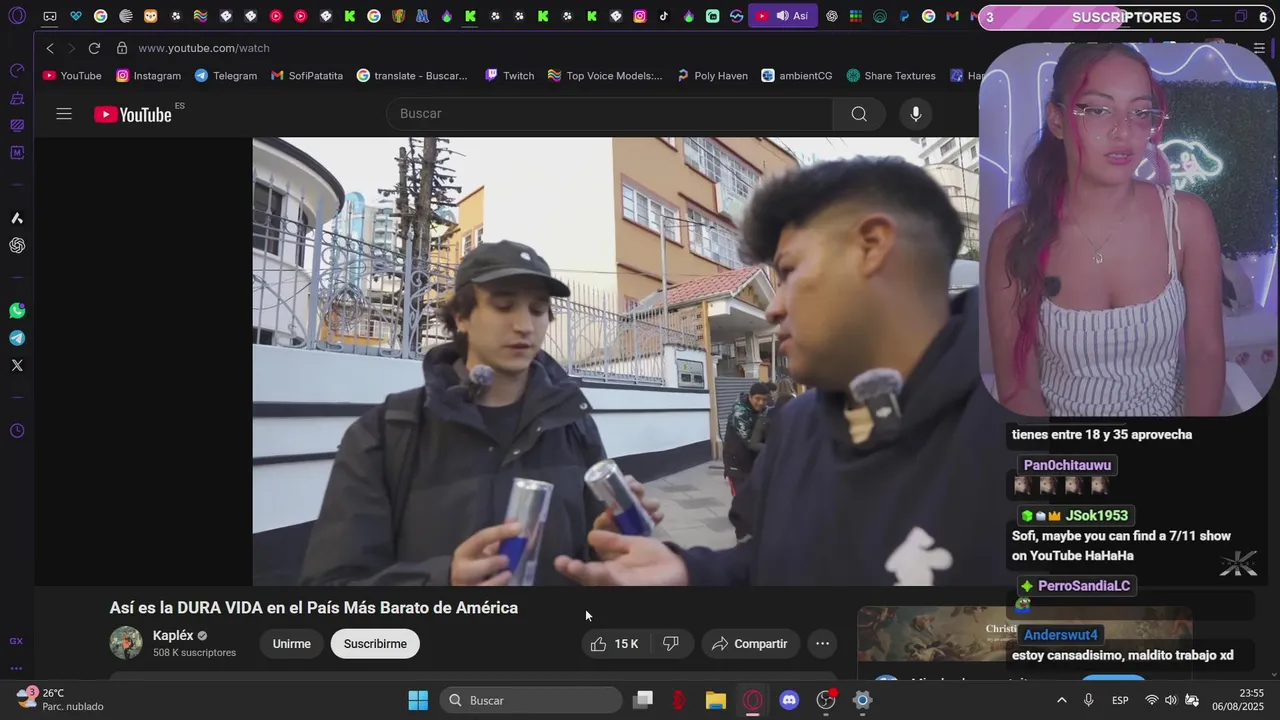Open Task View on the taskbar
The image size is (1280, 720).
[643, 700]
